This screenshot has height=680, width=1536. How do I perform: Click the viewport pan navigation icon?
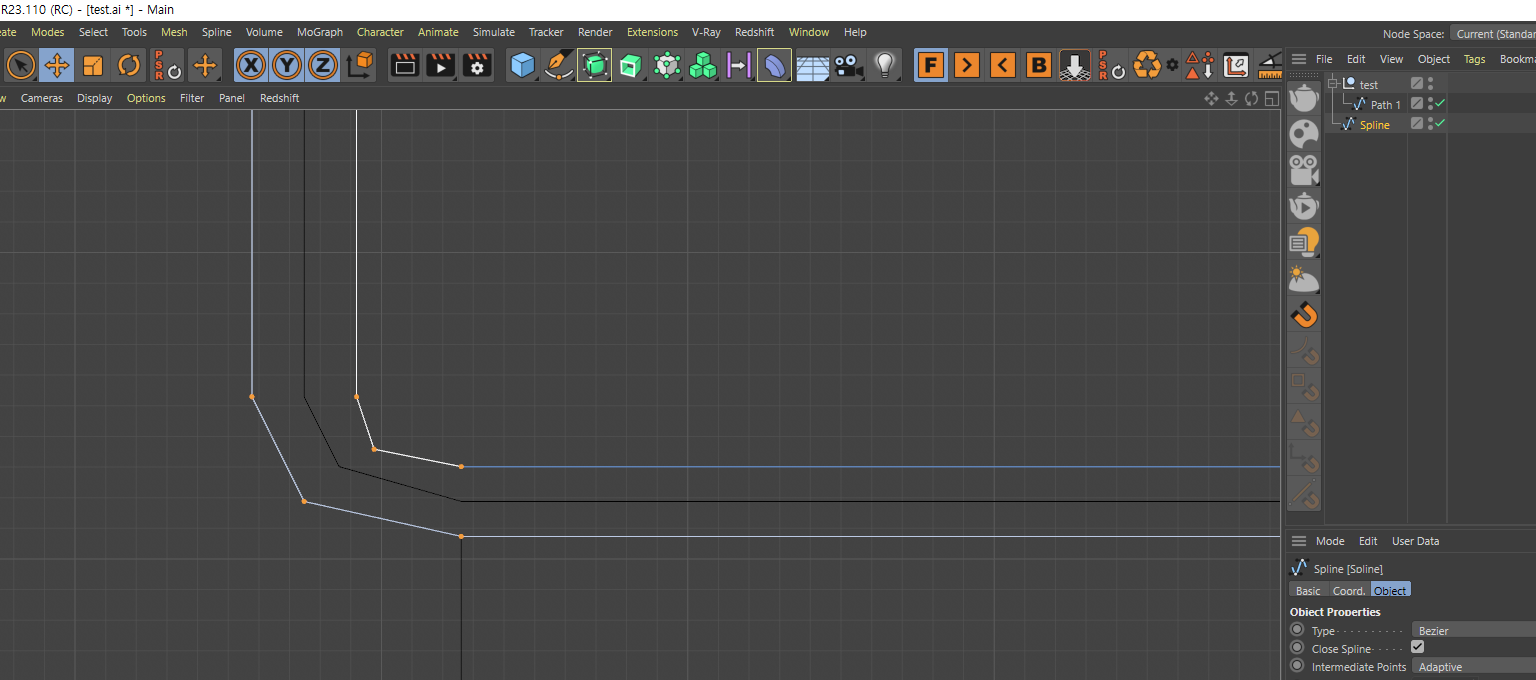click(x=1211, y=98)
